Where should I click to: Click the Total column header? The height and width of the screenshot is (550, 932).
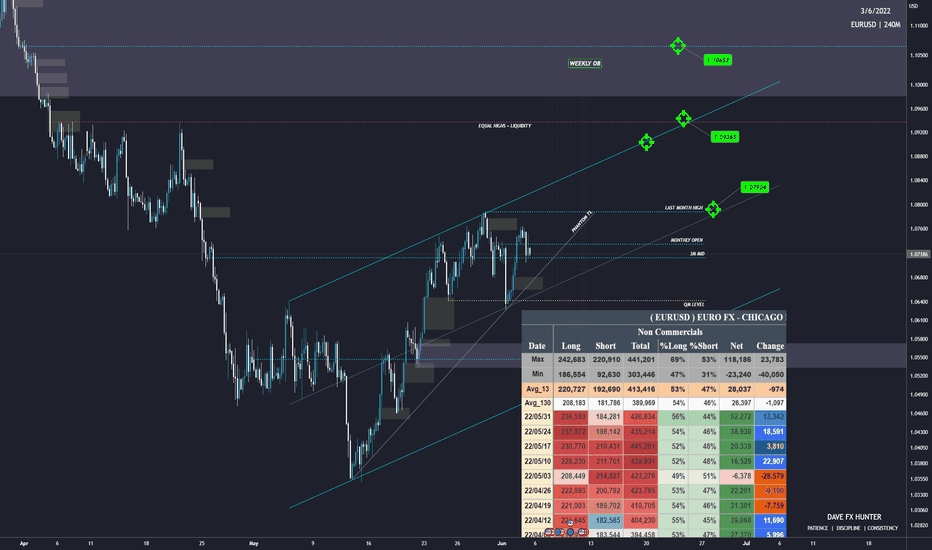tap(640, 346)
